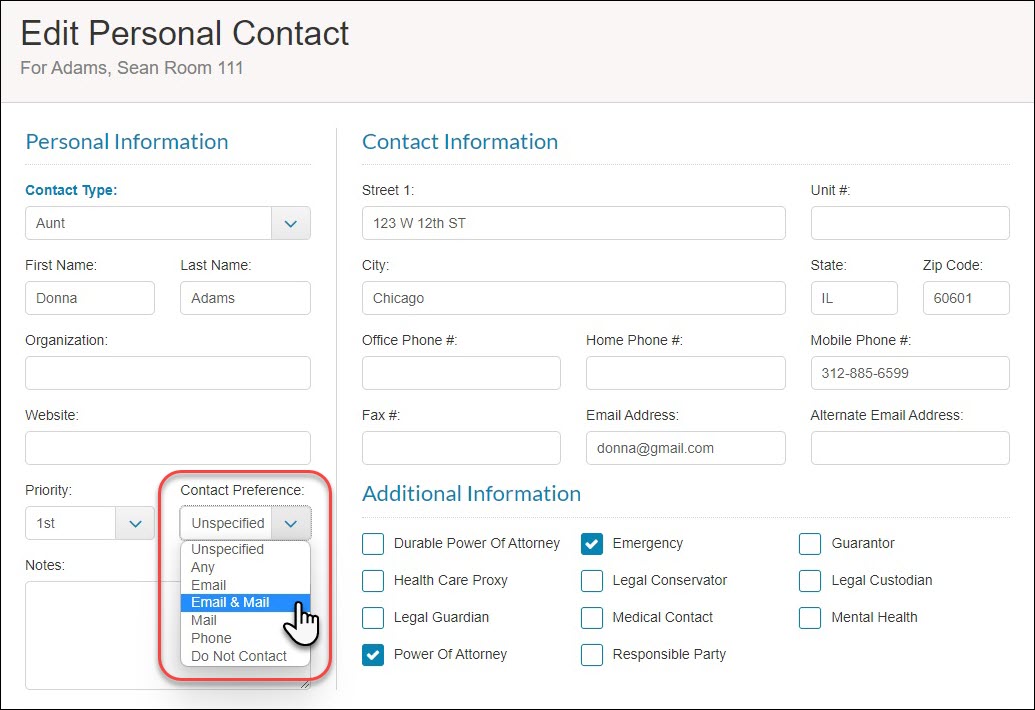Tick the Medical Contact checkbox
The width and height of the screenshot is (1035, 710).
(592, 618)
